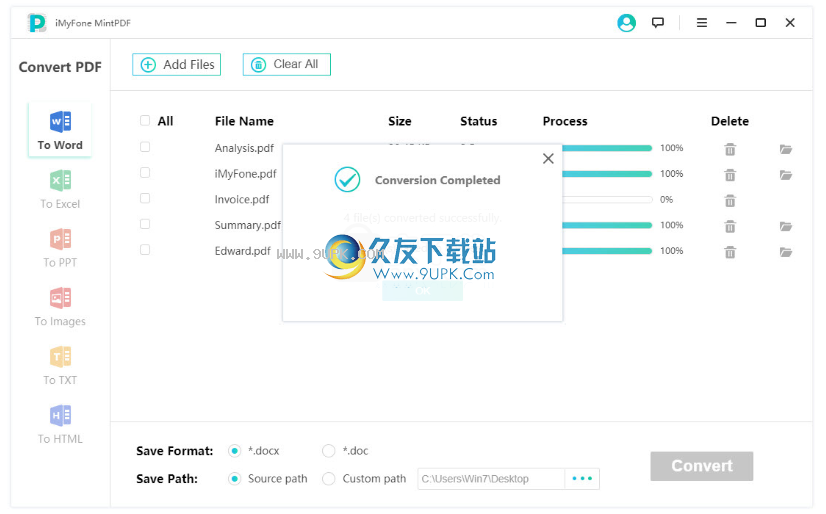
Task: Check the All files checkbox
Action: click(145, 121)
